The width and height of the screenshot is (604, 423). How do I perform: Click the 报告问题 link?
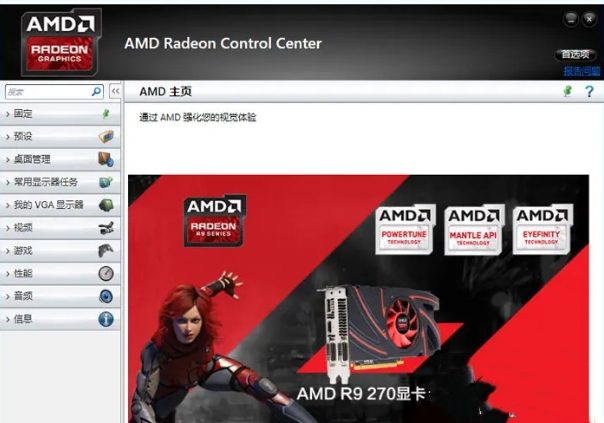pos(582,71)
